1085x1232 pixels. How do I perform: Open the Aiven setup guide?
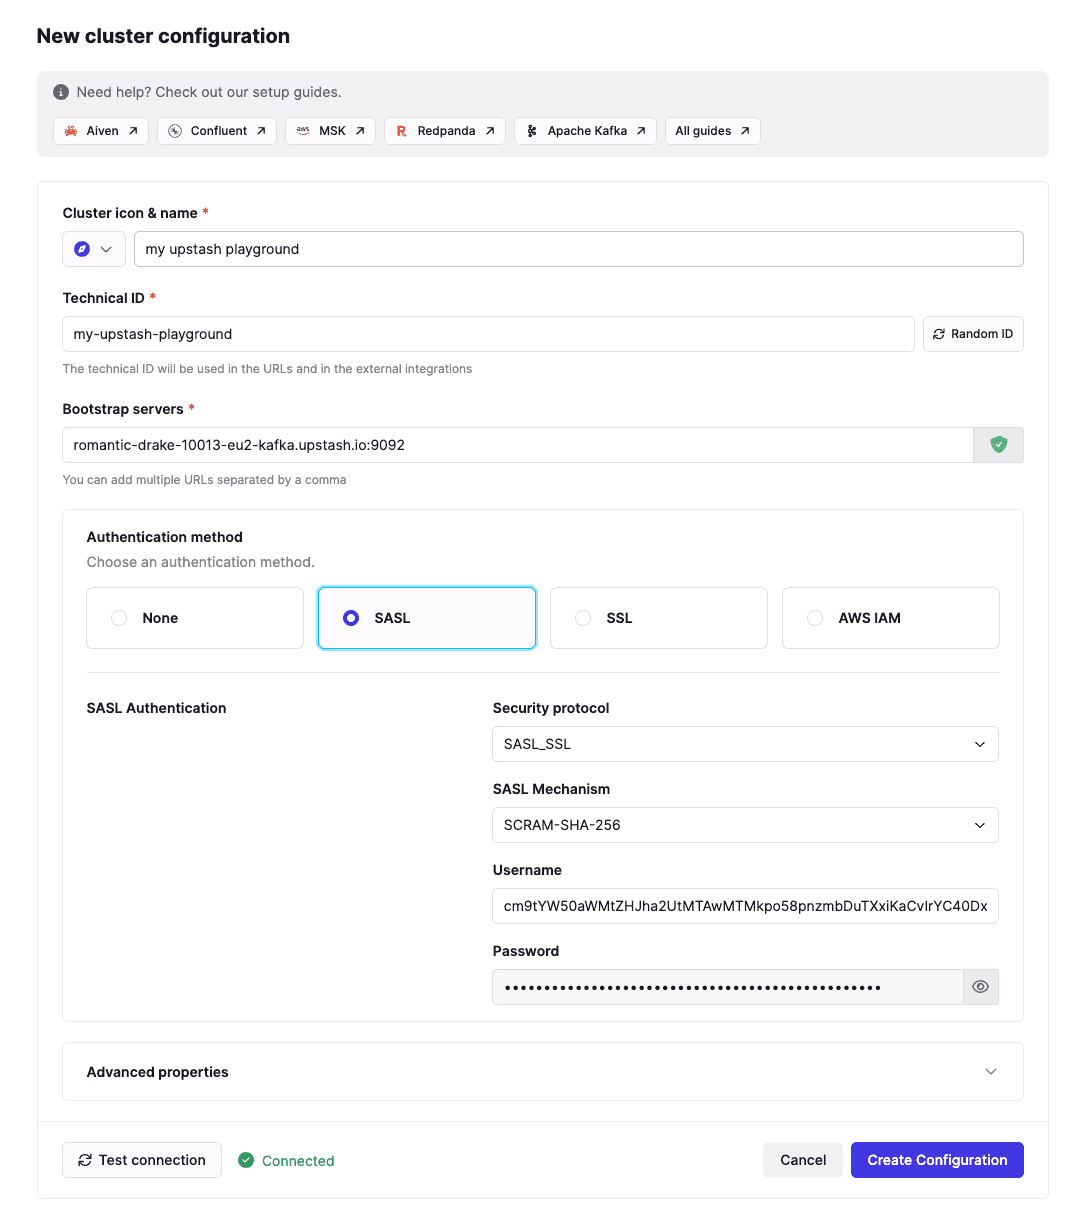(x=101, y=131)
